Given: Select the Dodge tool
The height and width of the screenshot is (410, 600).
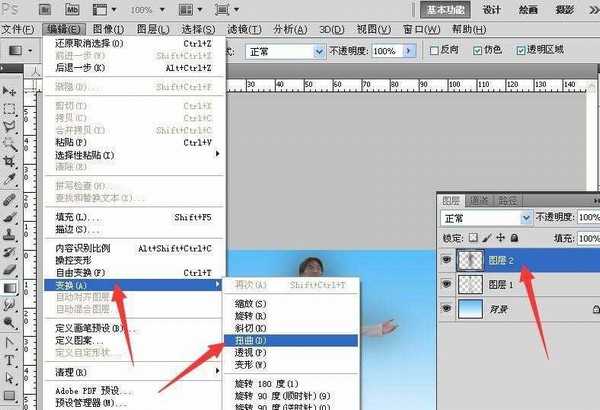Looking at the screenshot, I should pyautogui.click(x=9, y=323).
